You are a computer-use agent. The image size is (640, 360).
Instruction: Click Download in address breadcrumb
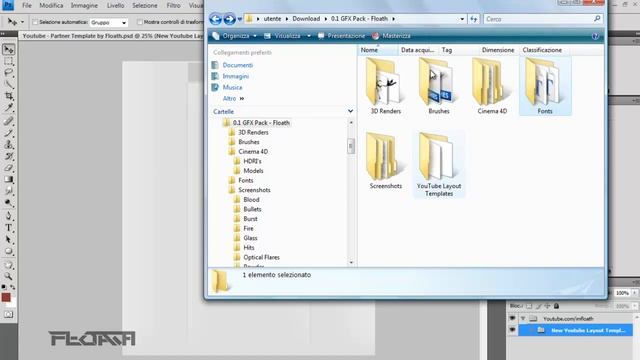coord(306,19)
